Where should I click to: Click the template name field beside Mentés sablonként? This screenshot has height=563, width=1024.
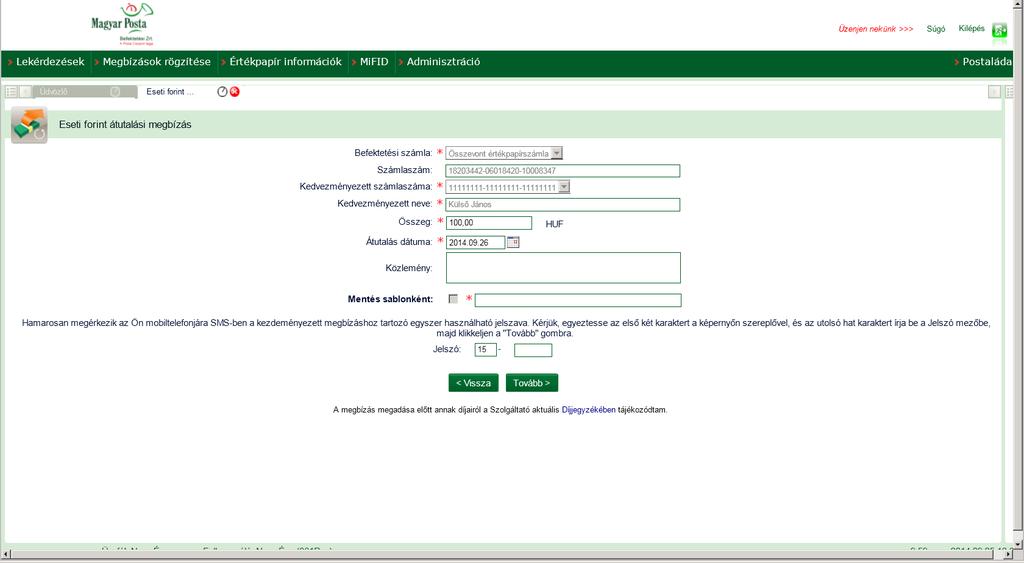[x=578, y=300]
